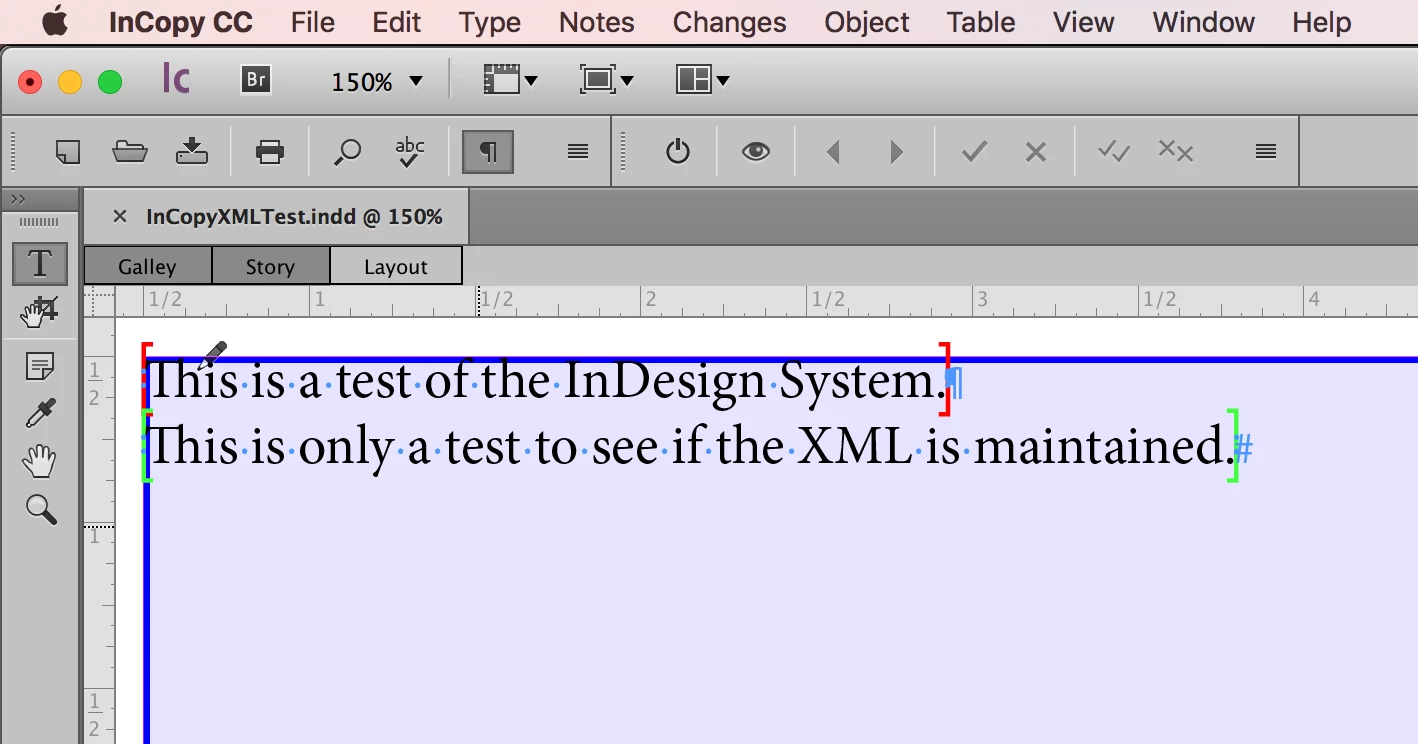Viewport: 1418px width, 744px height.
Task: Open Adobe Bridge with Br icon
Action: coord(256,79)
